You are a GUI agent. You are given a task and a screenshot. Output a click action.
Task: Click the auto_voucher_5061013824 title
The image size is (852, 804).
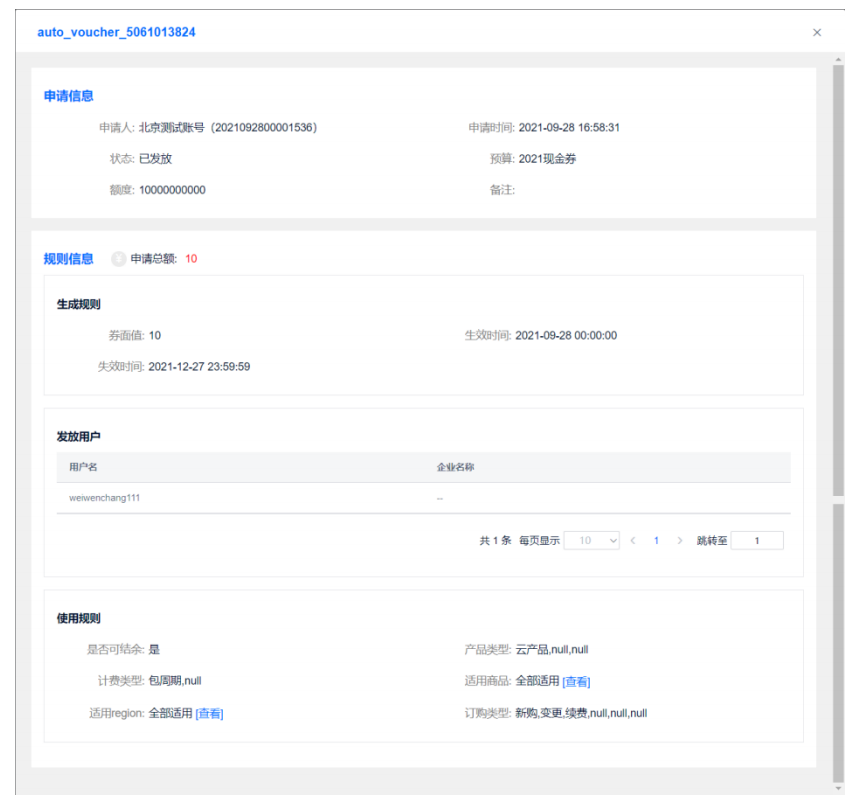(x=116, y=33)
